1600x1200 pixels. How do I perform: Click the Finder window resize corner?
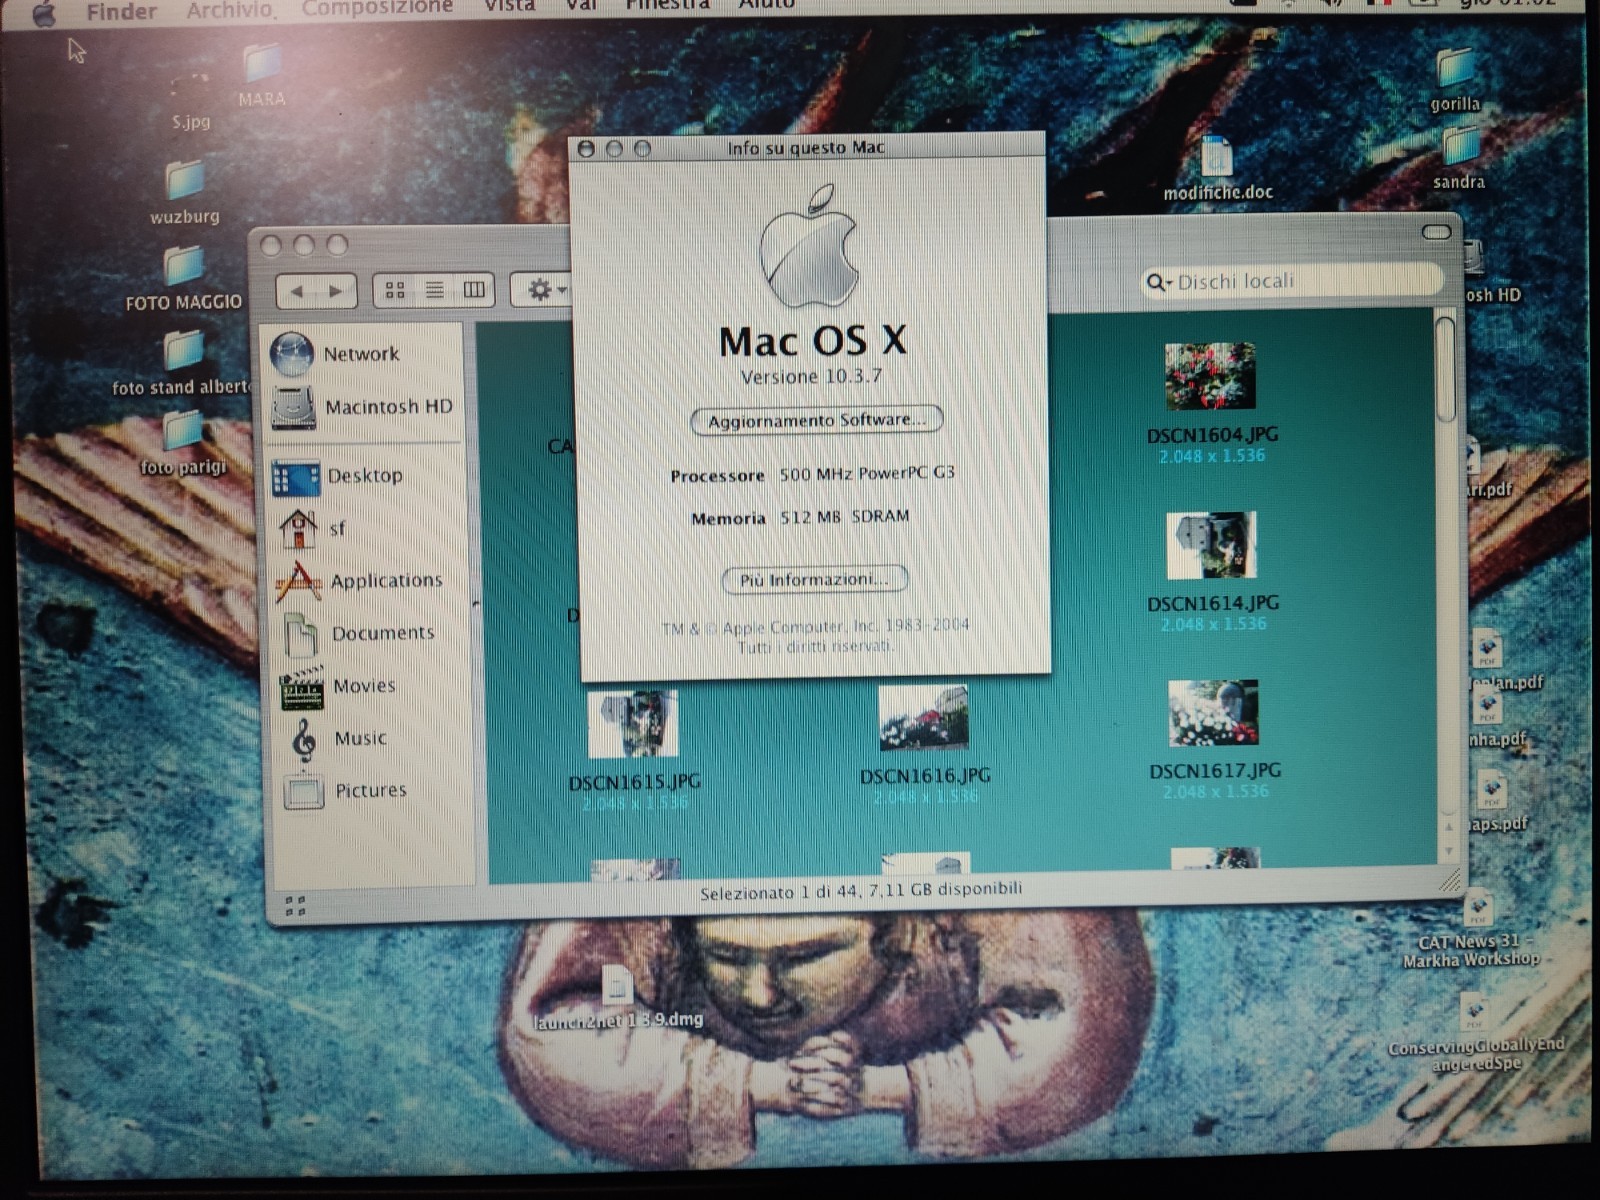(x=1448, y=880)
